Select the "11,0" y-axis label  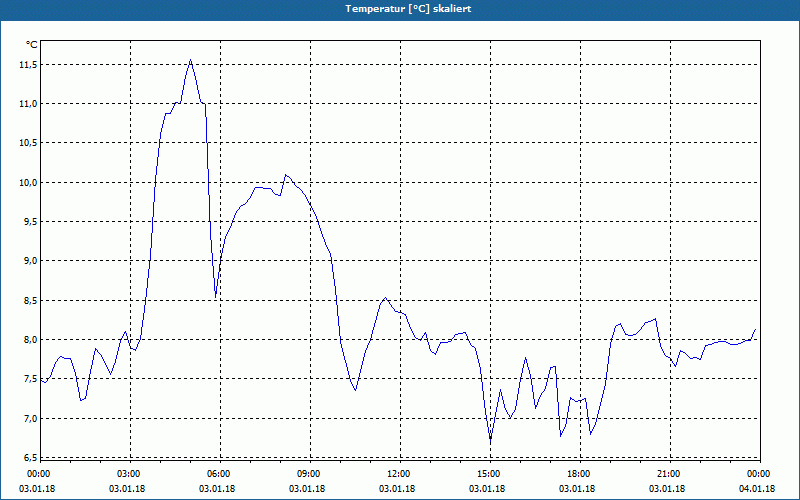(29, 104)
